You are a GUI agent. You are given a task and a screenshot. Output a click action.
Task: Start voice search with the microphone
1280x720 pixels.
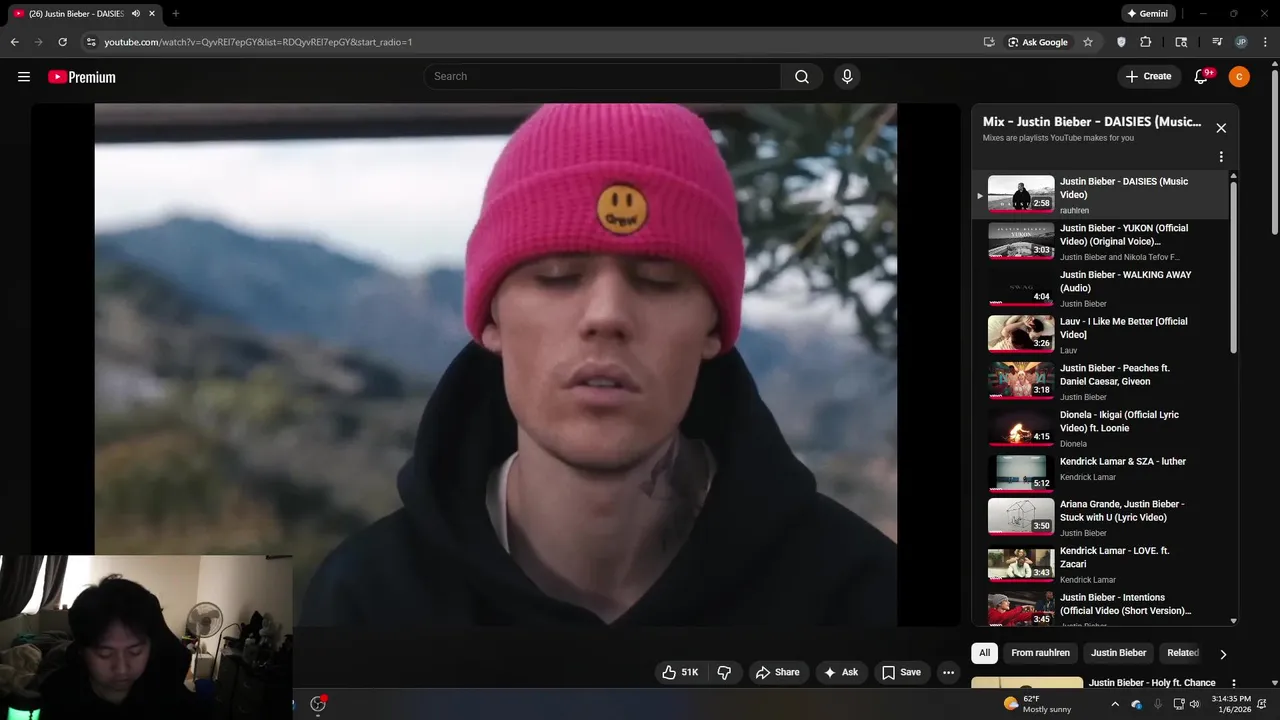[847, 76]
